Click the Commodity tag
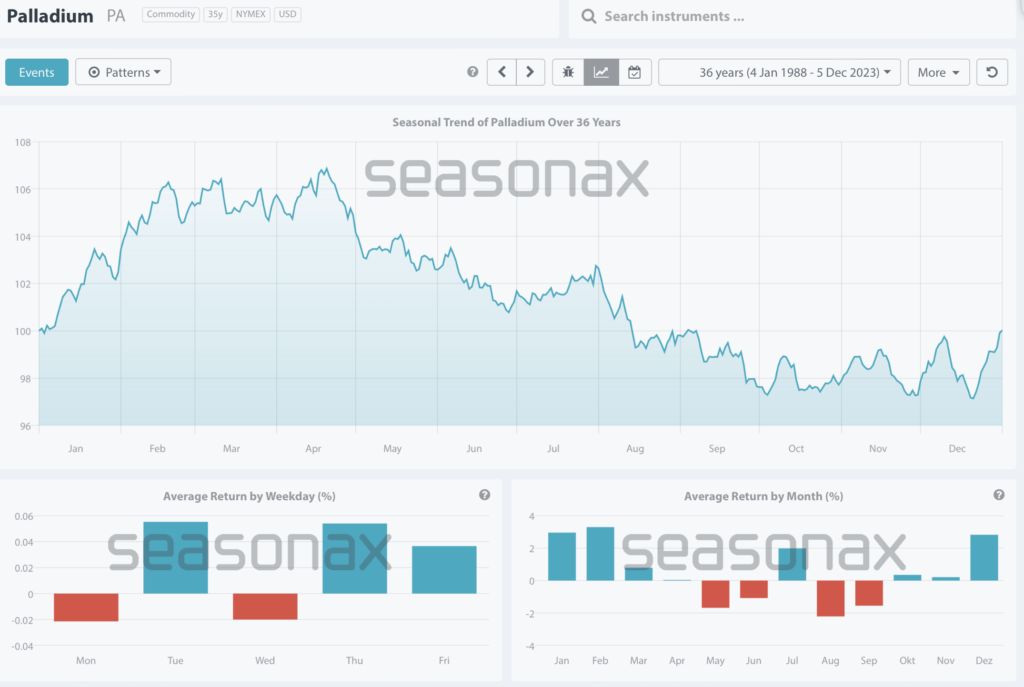Screen dimensions: 1024x687 click(x=169, y=15)
